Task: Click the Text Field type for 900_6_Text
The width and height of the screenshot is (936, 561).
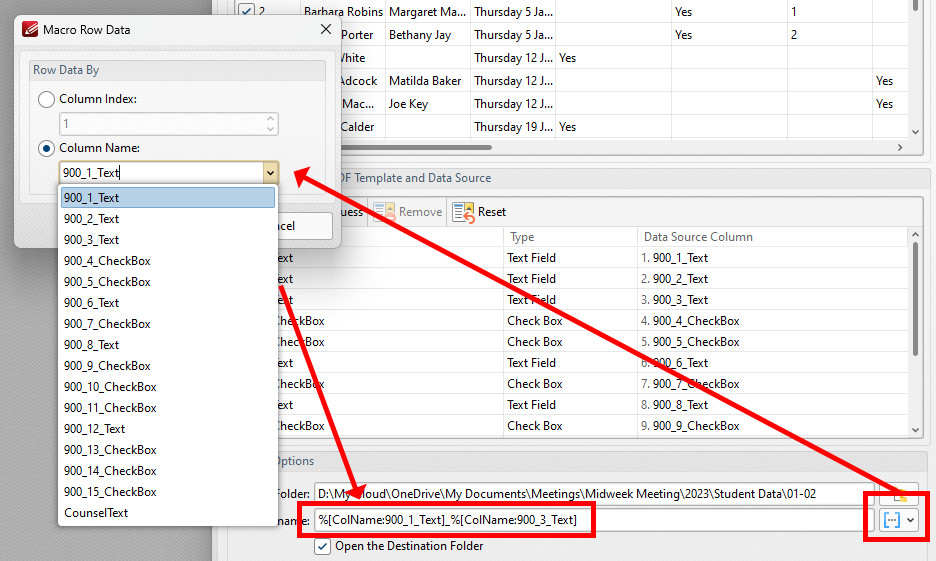Action: tap(570, 363)
